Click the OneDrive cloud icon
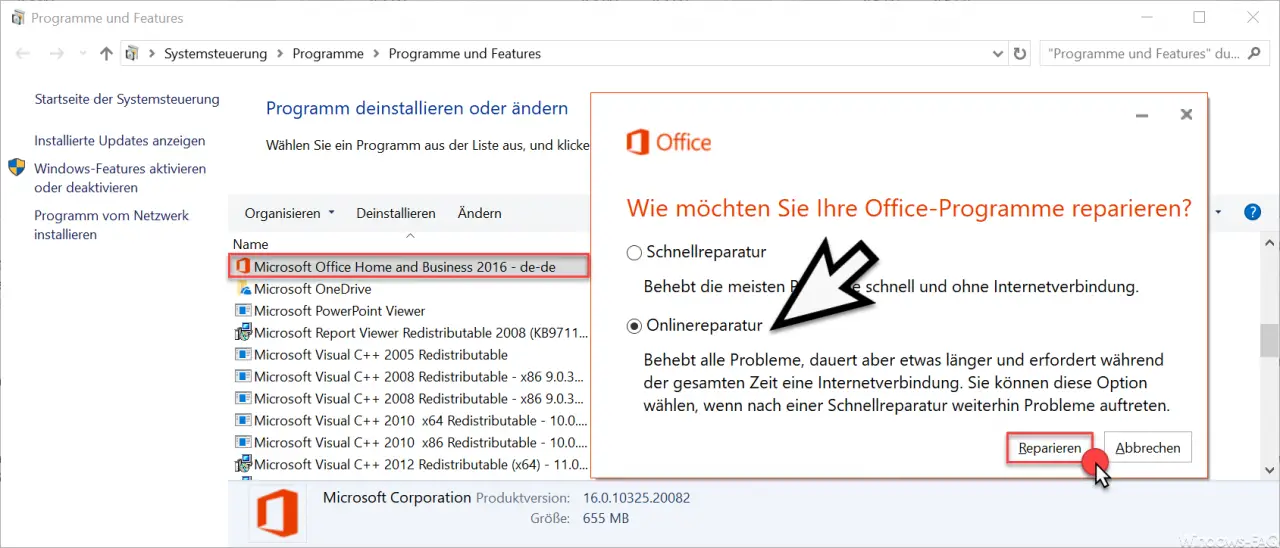This screenshot has height=548, width=1280. [243, 289]
